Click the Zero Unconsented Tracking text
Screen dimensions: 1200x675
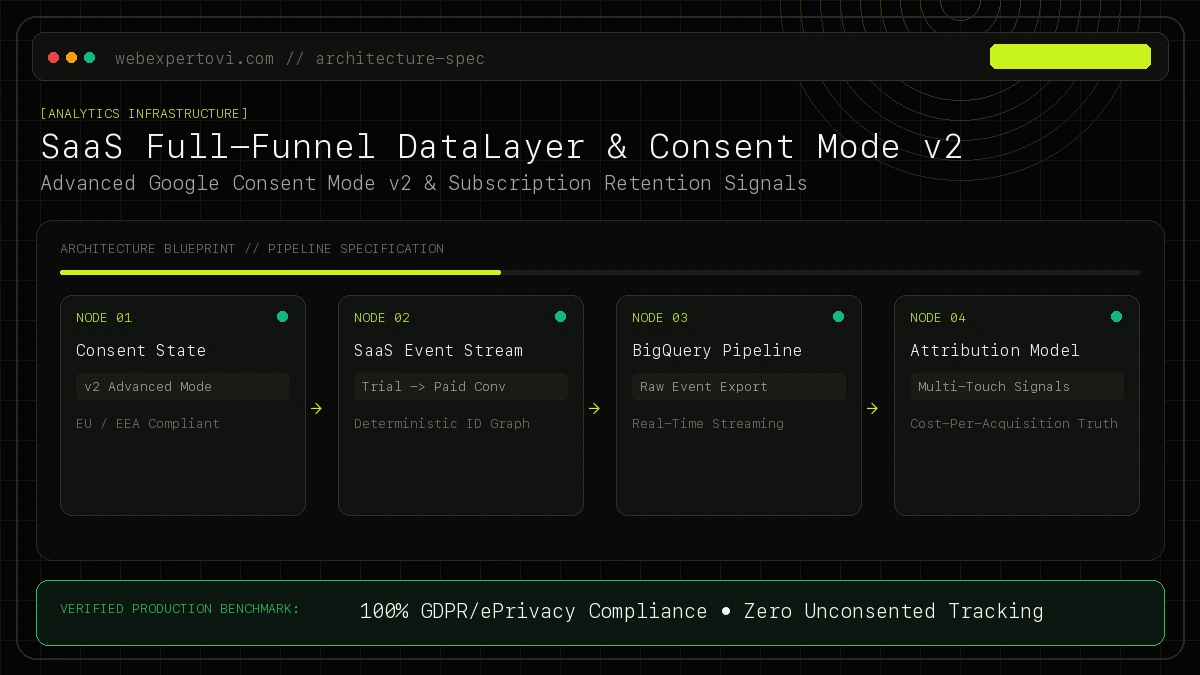894,611
